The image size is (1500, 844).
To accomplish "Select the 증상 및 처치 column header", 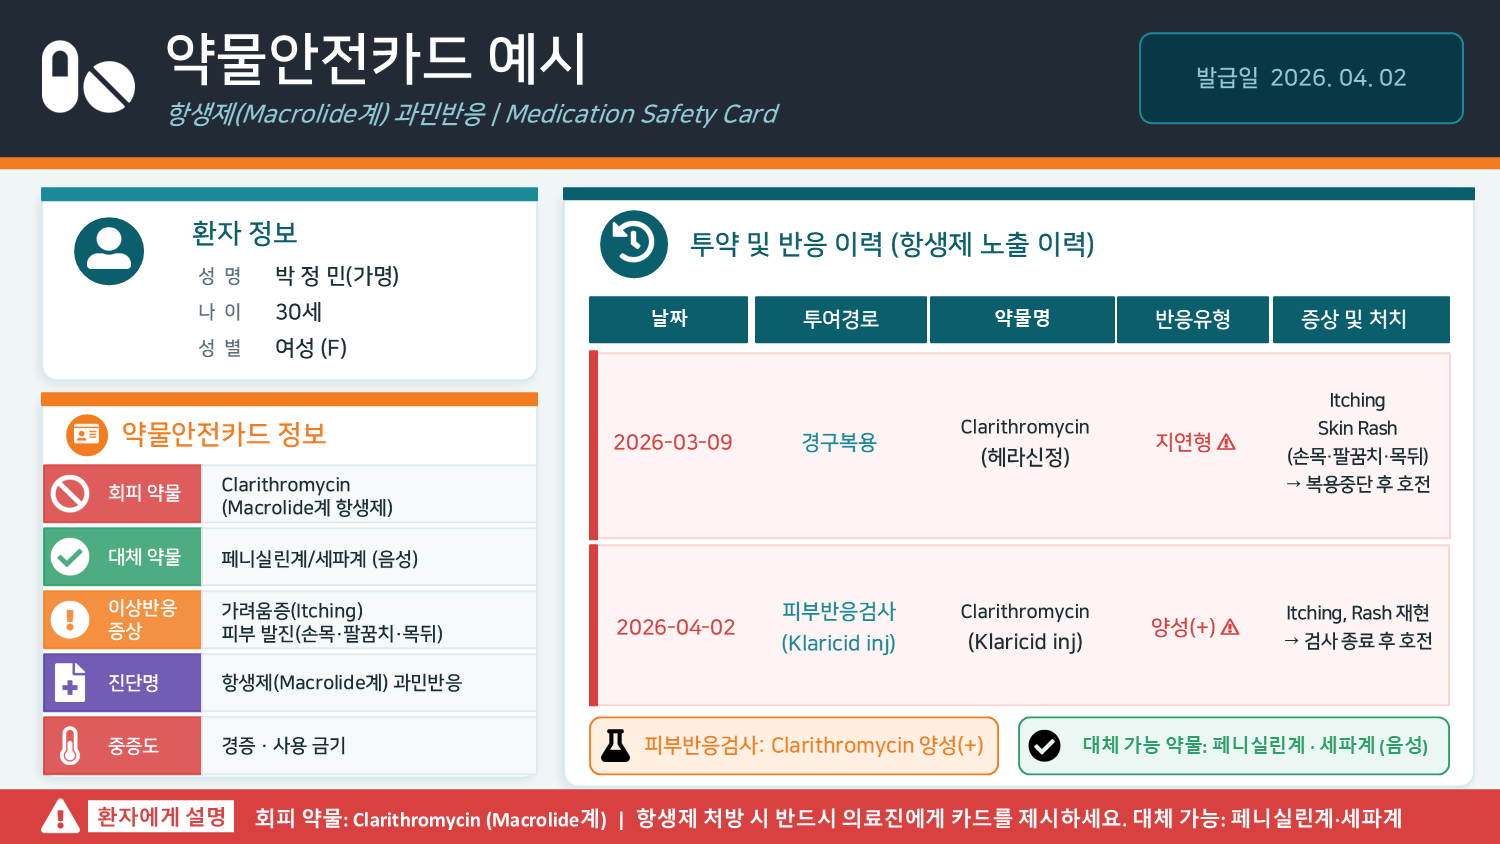I will coord(1354,319).
